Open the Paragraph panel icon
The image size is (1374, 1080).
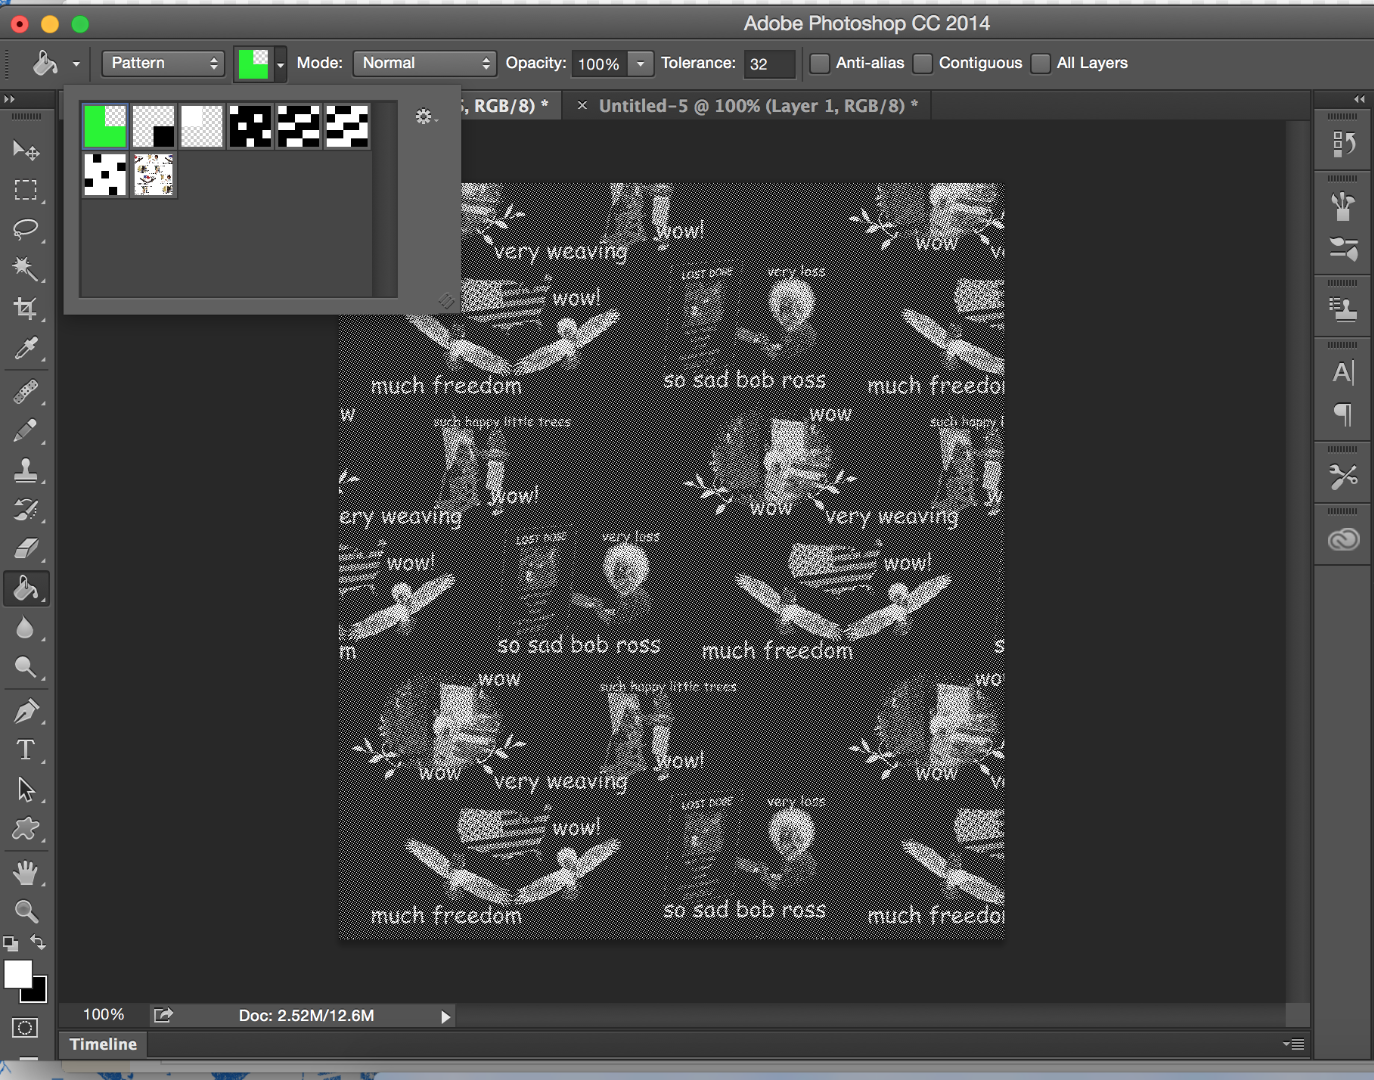(1344, 414)
